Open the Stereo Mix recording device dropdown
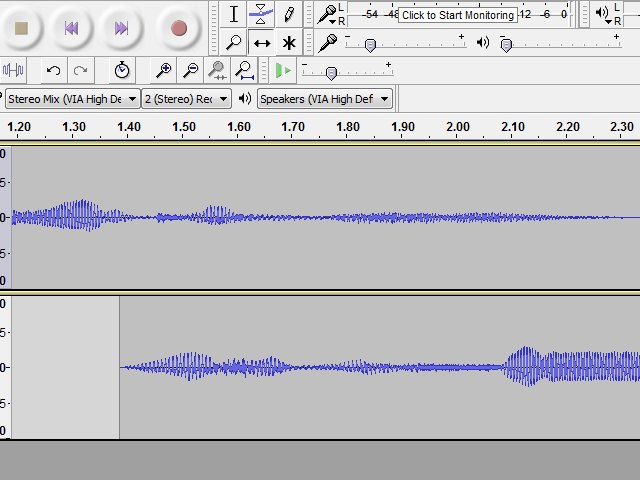Image resolution: width=640 pixels, height=480 pixels. (x=71, y=98)
